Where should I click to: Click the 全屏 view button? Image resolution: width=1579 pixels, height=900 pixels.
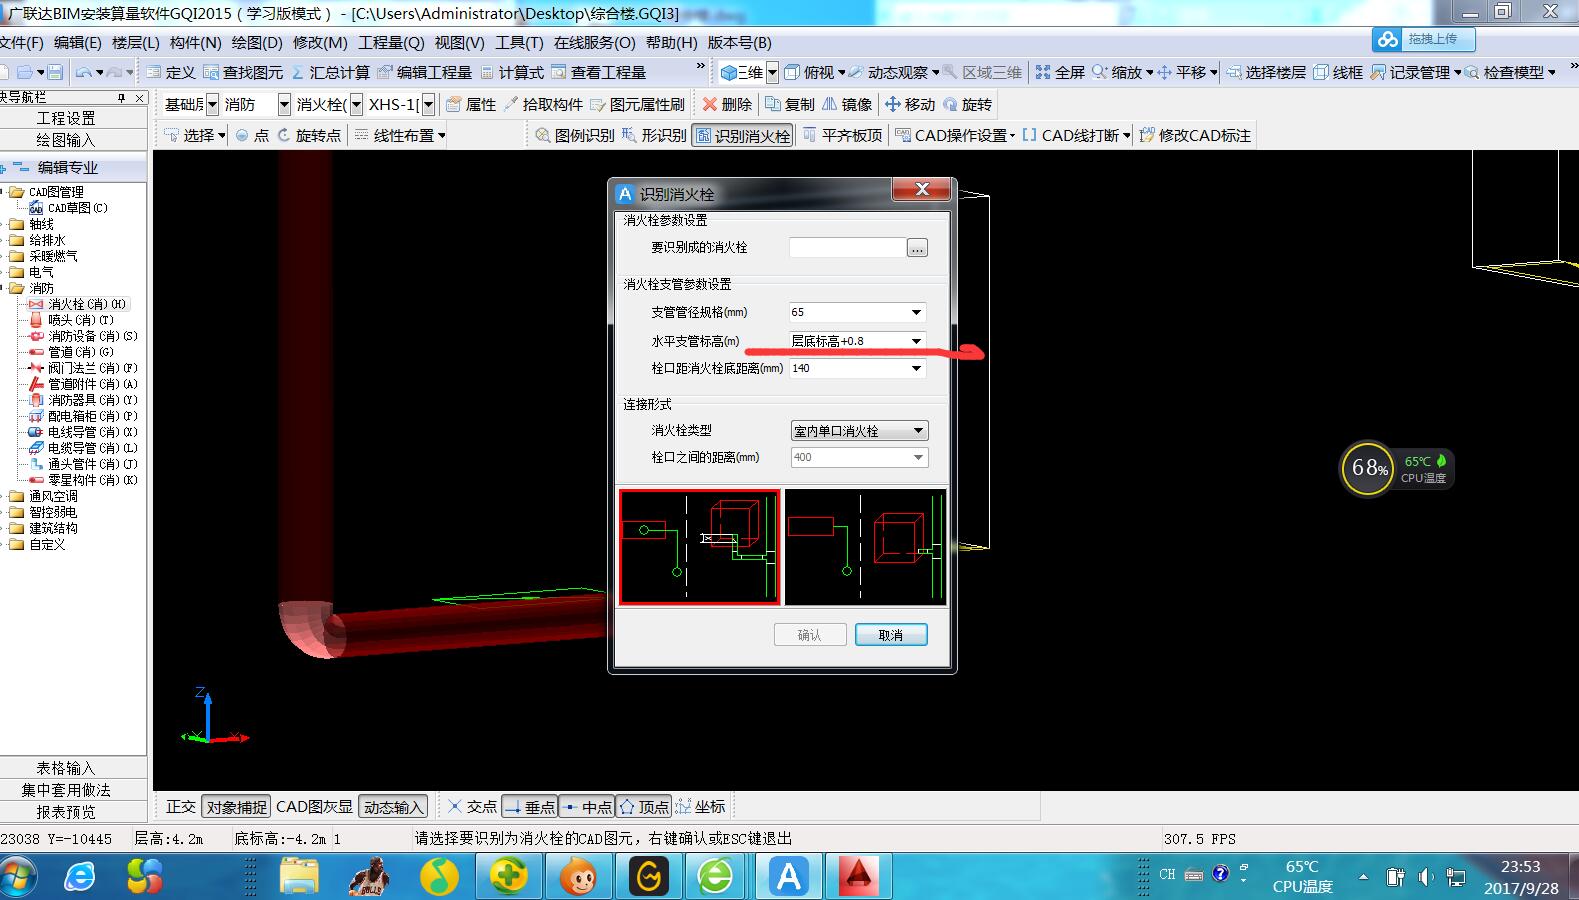[1060, 72]
